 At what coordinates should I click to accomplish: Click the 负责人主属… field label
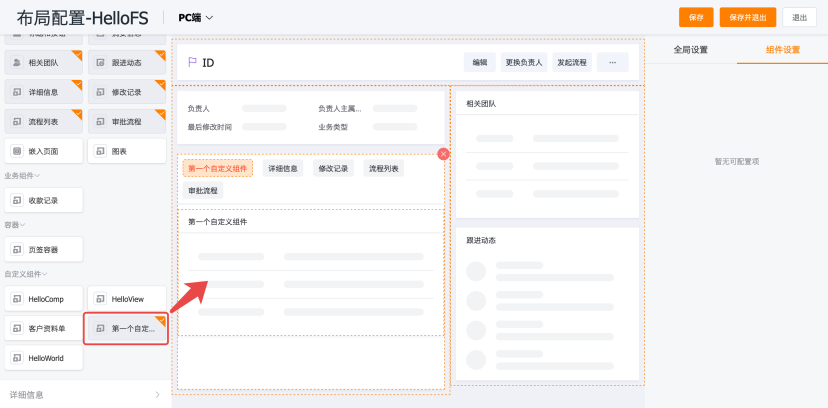pyautogui.click(x=340, y=108)
